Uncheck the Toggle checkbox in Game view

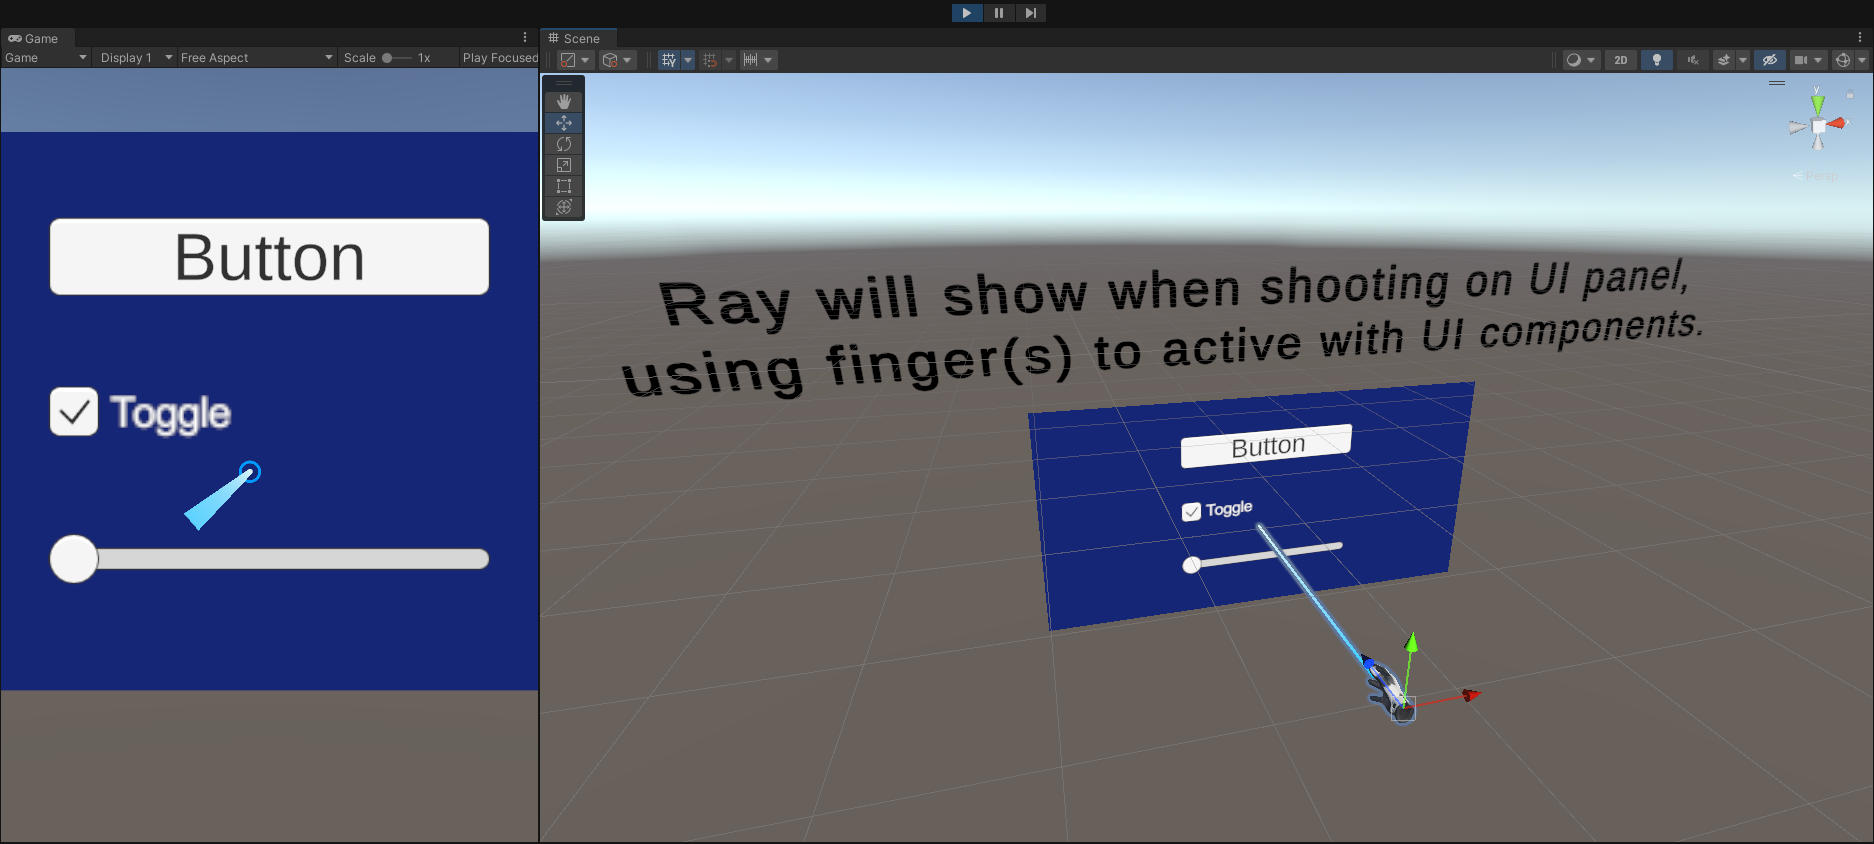pyautogui.click(x=74, y=412)
